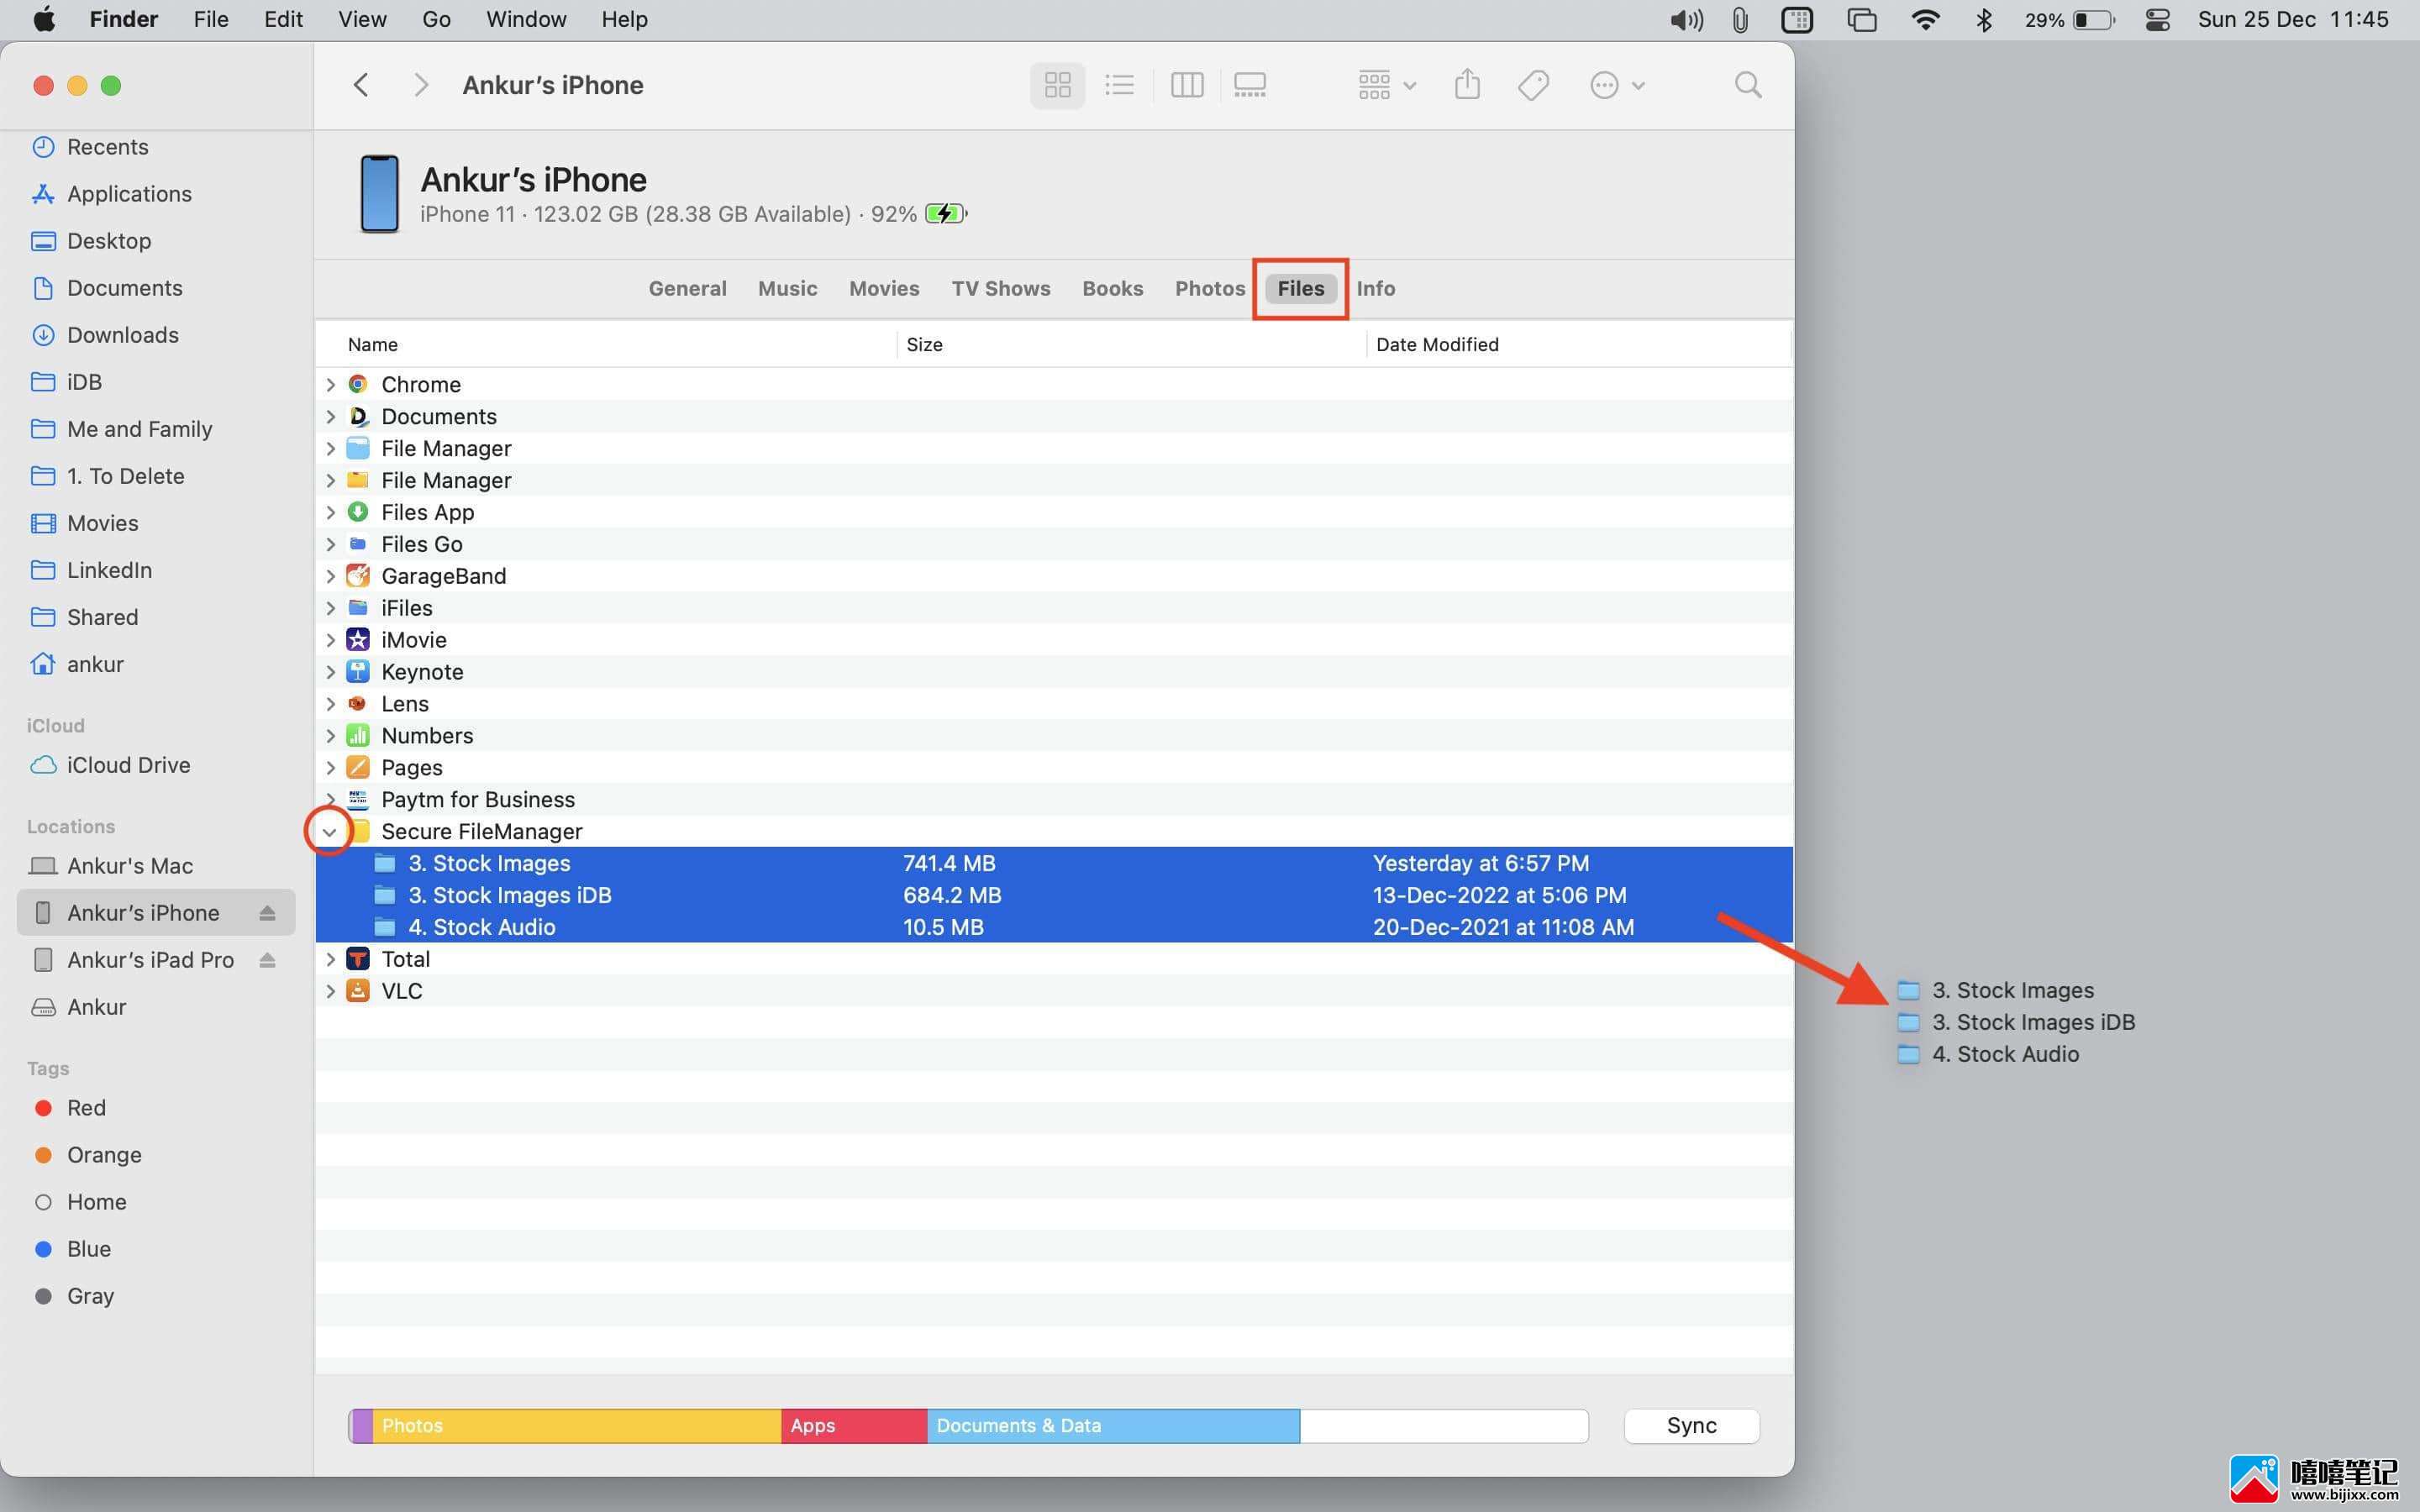Click the navigate back arrow
This screenshot has width=2420, height=1512.
[359, 84]
